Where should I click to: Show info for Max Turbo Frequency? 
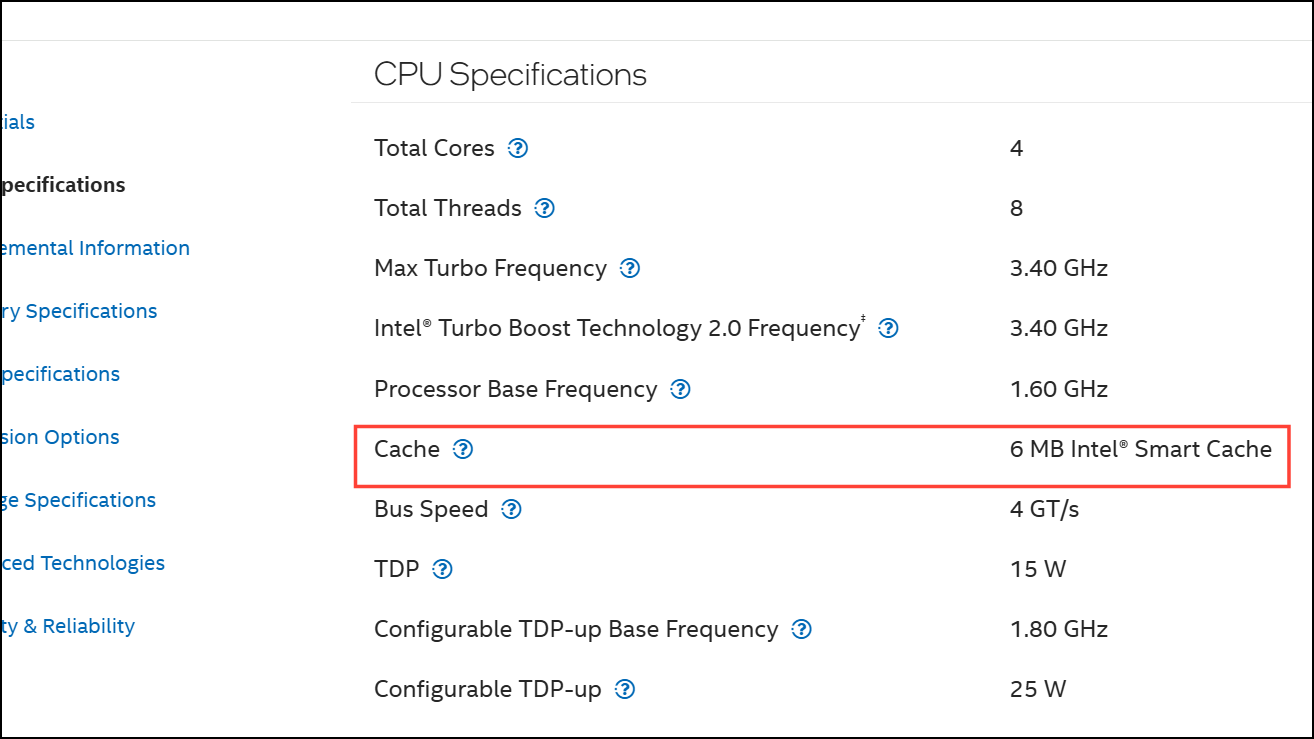tap(630, 268)
